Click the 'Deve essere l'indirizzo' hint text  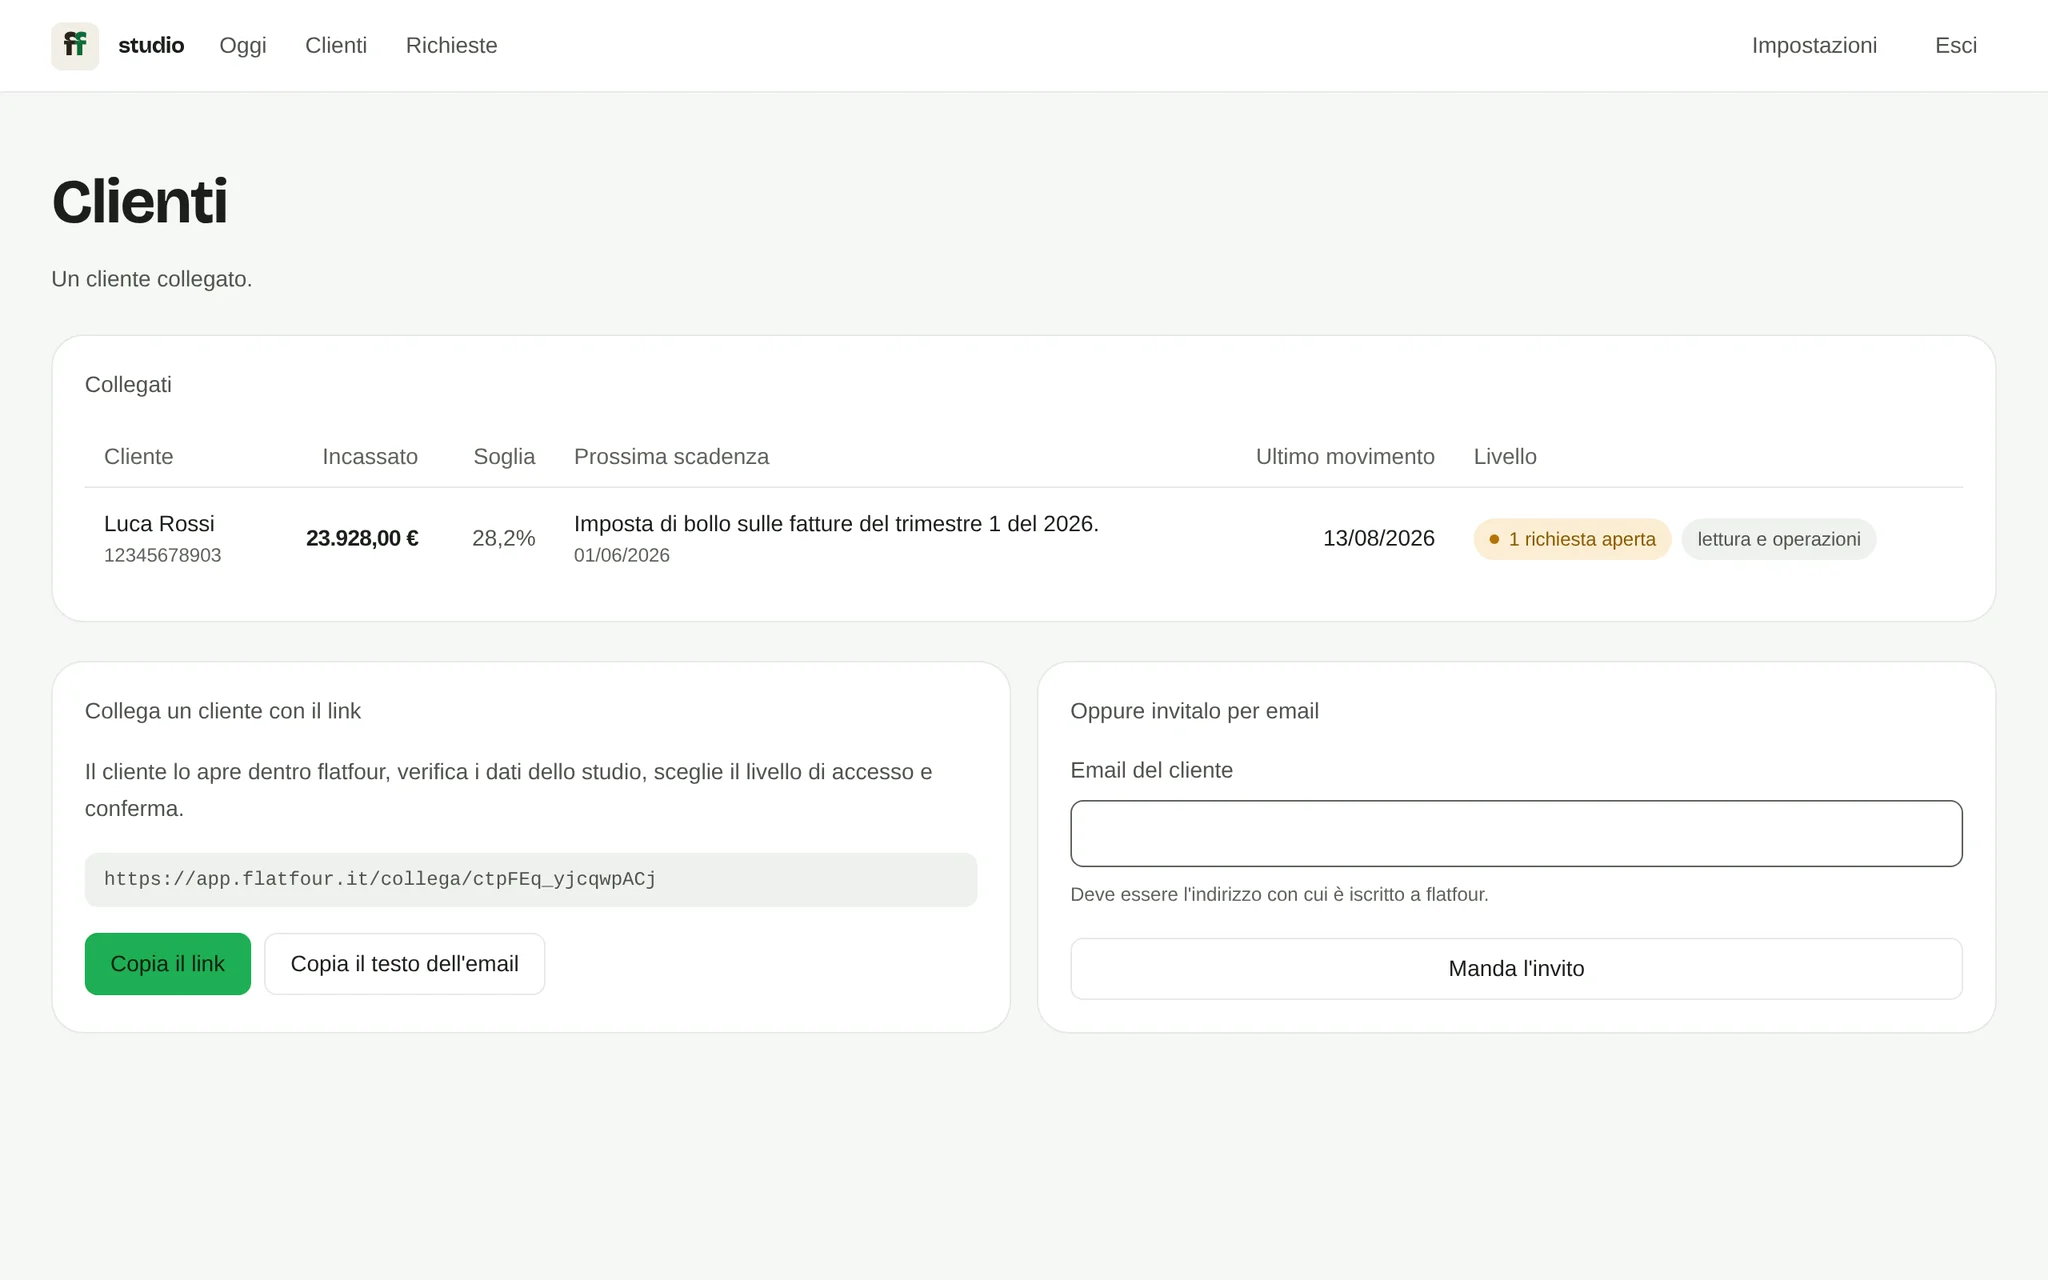tap(1279, 894)
